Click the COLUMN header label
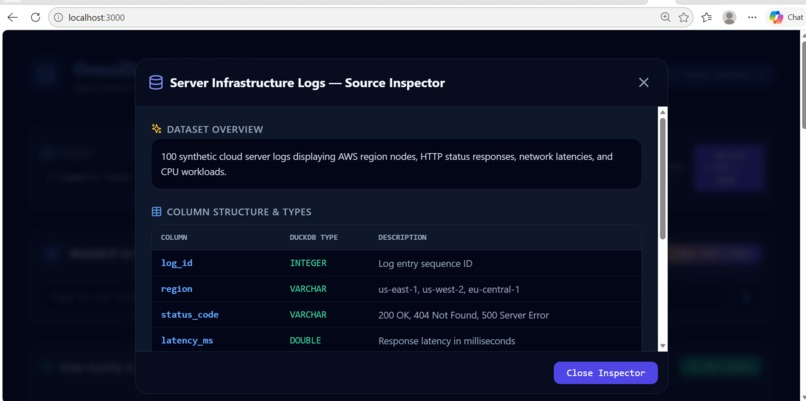 (174, 238)
